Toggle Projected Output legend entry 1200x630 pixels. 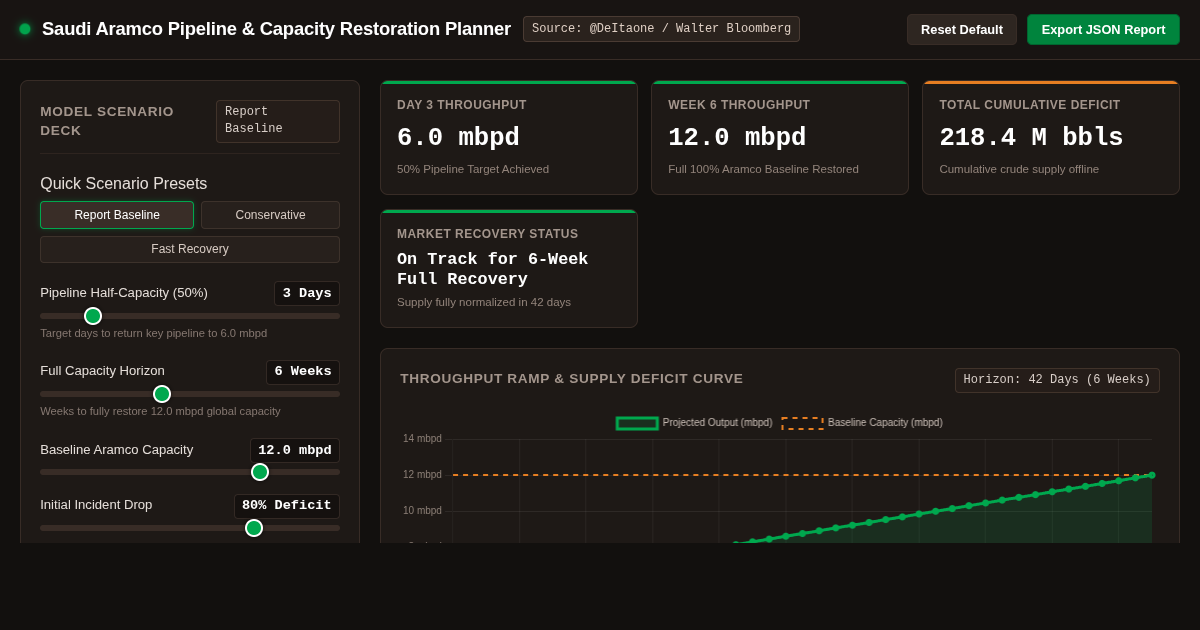[x=694, y=423]
